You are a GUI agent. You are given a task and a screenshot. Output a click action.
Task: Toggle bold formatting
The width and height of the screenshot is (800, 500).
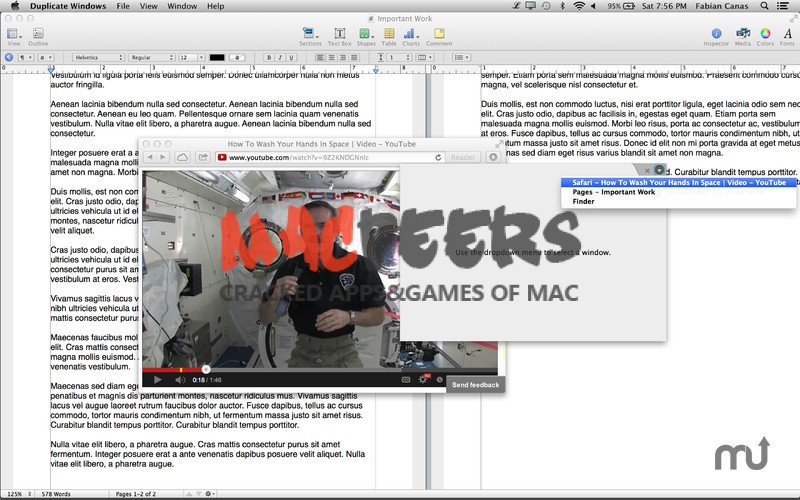click(x=269, y=58)
